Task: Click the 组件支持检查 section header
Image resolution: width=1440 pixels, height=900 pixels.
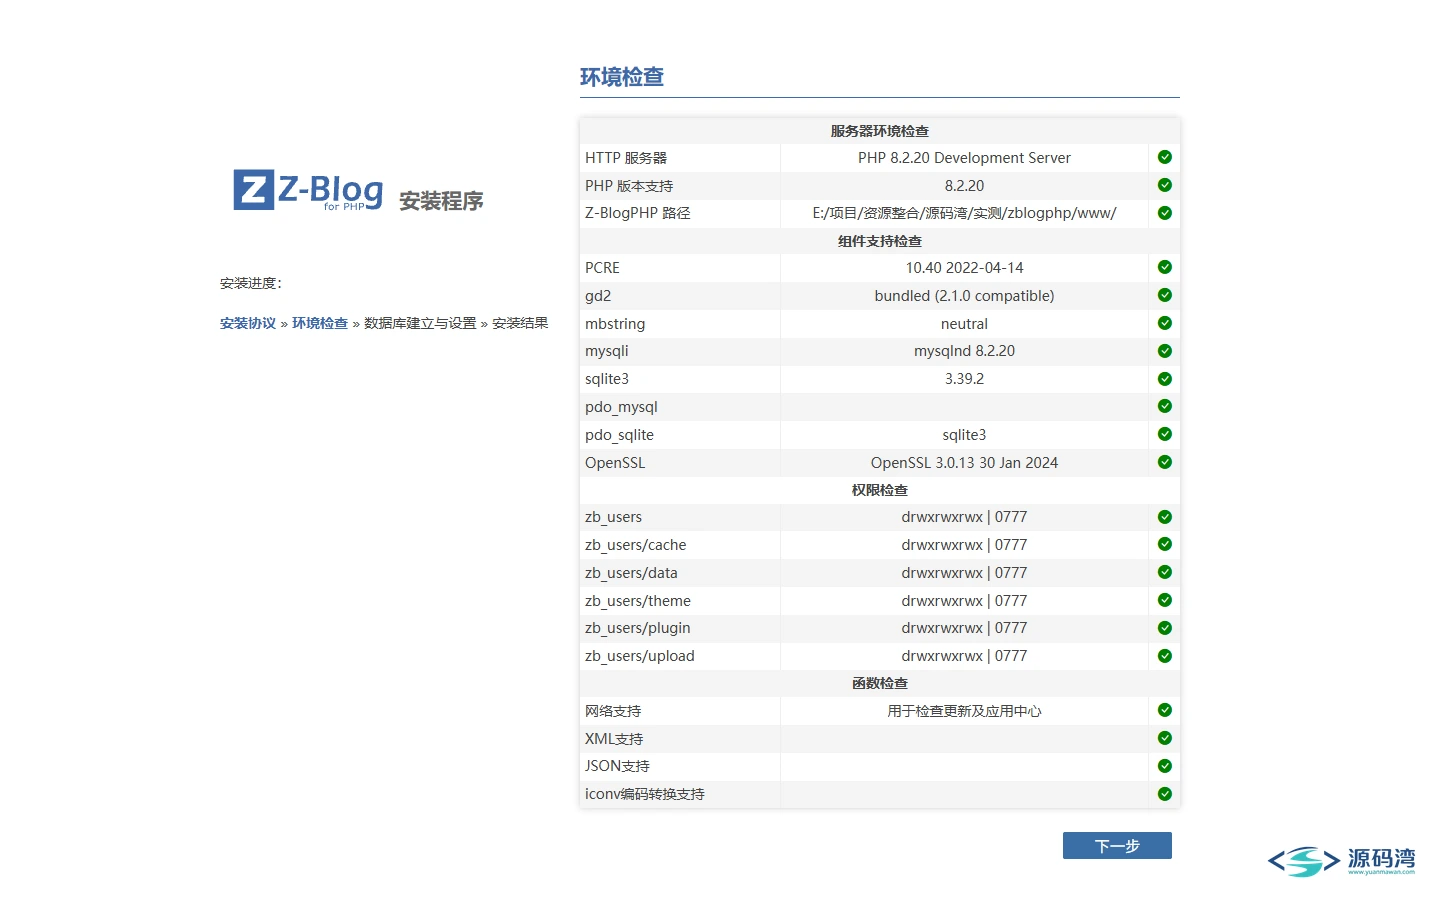Action: (x=880, y=241)
